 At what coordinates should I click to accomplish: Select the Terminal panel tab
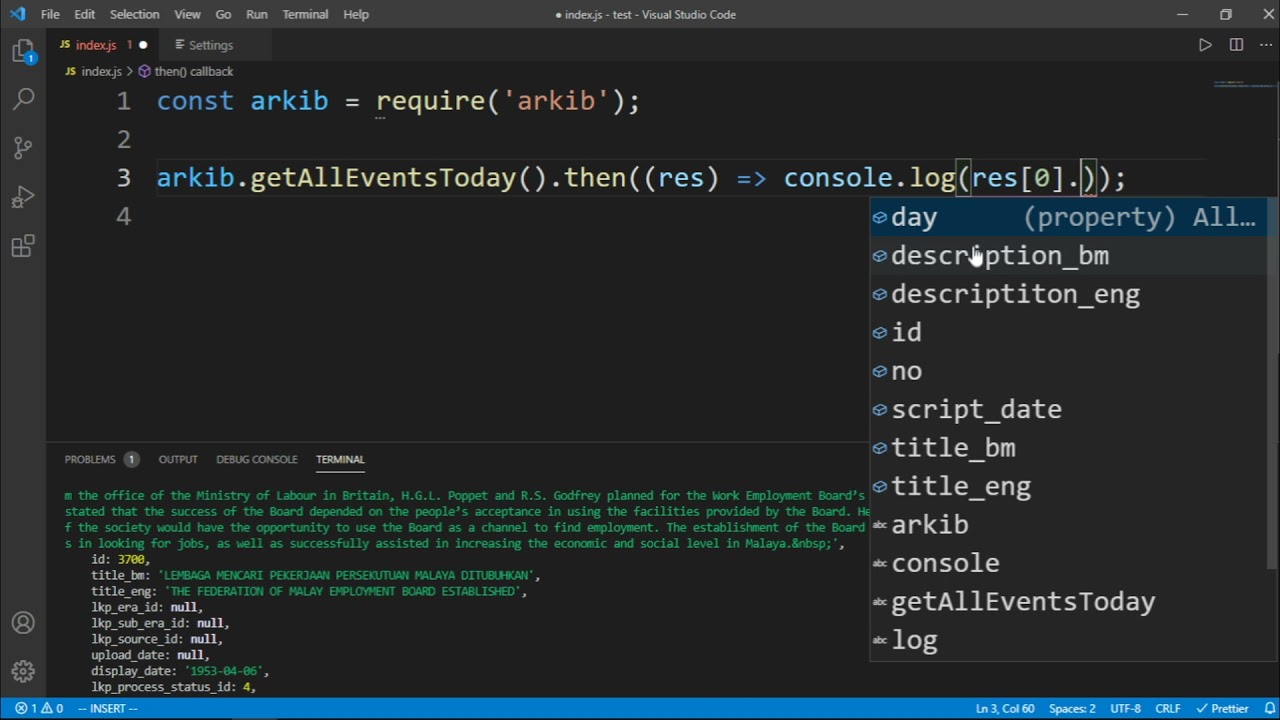tap(340, 459)
